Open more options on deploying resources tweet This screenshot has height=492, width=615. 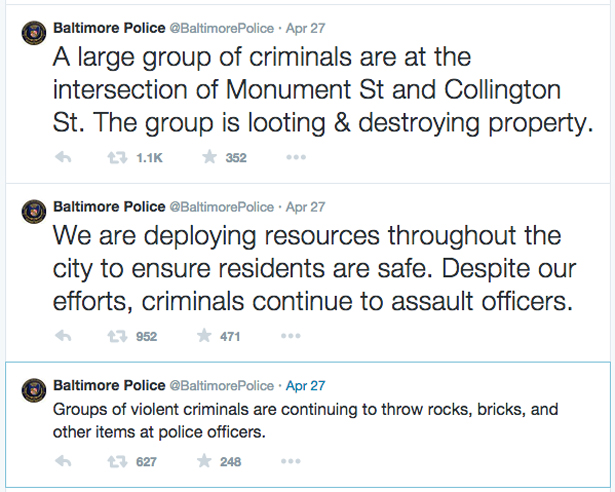(x=296, y=336)
